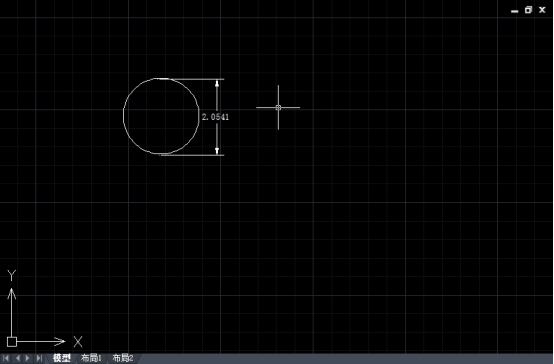Minimize the drawing window
This screenshot has width=554, height=364.
[x=515, y=11]
